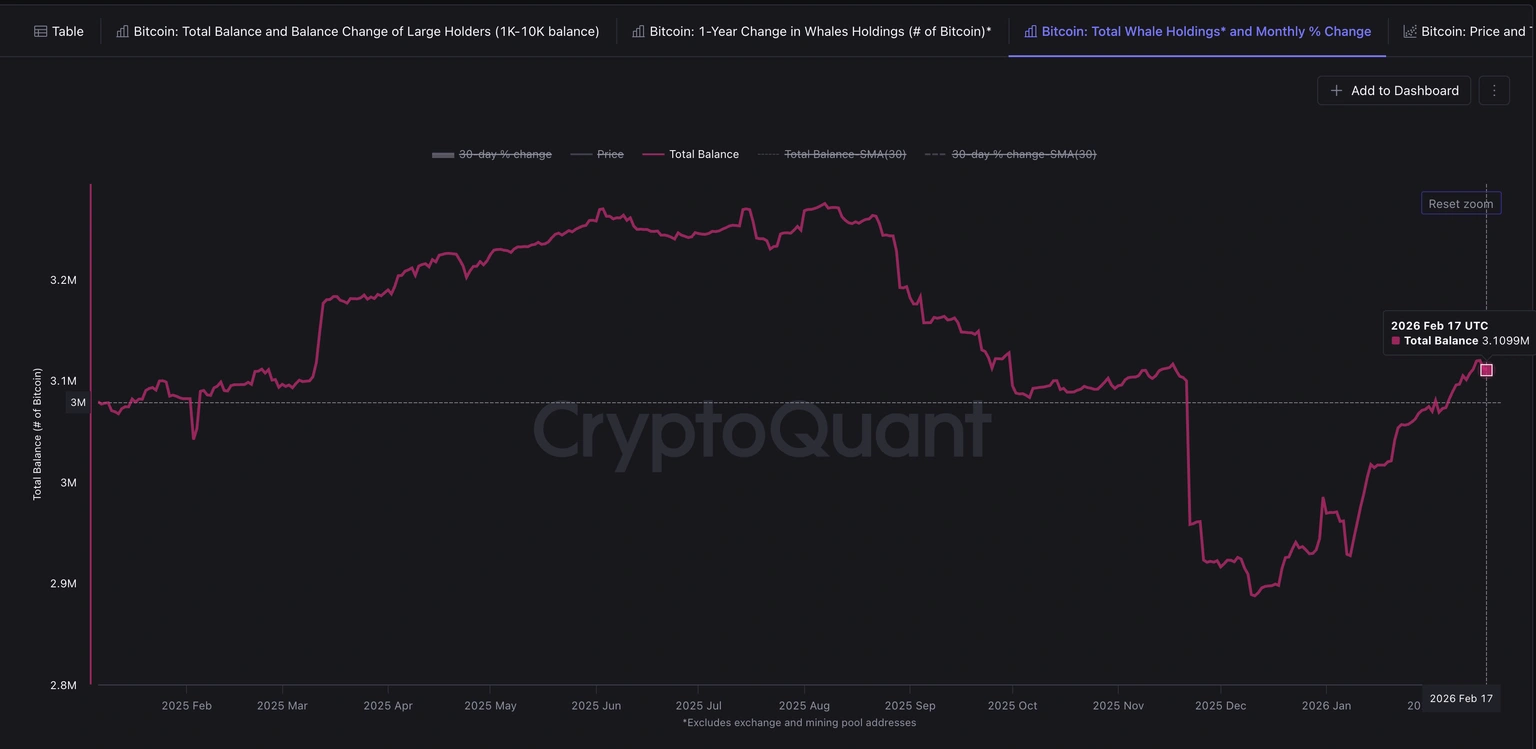Click the pink swatch in the Total Balance tooltip

(1396, 341)
